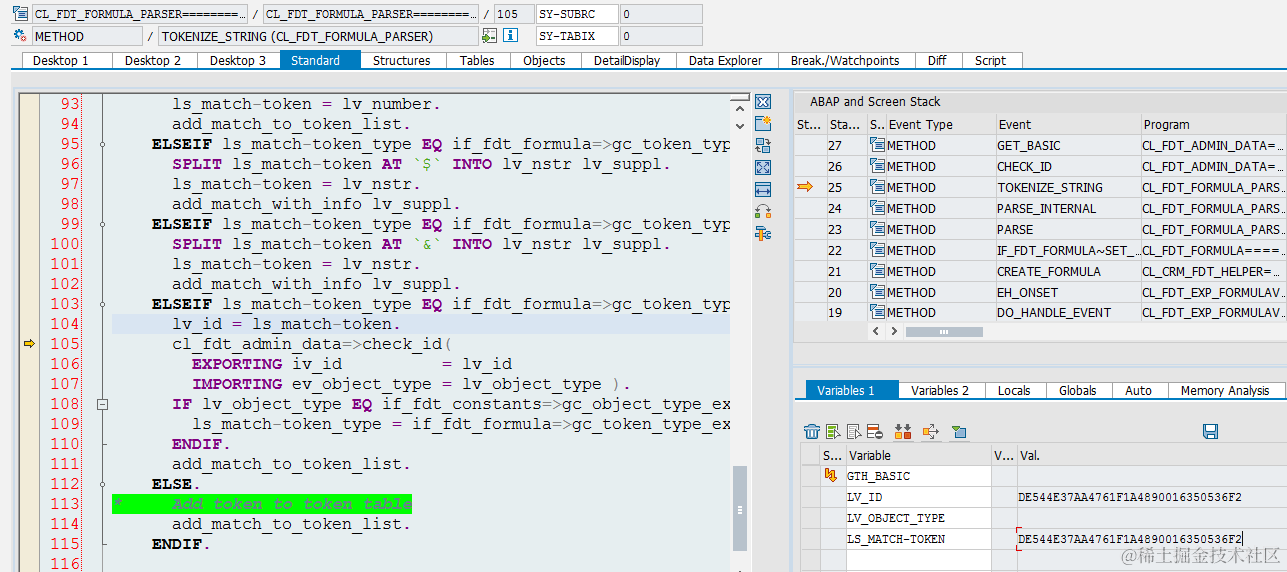Open the Break./Watchpoints tab

tap(845, 60)
